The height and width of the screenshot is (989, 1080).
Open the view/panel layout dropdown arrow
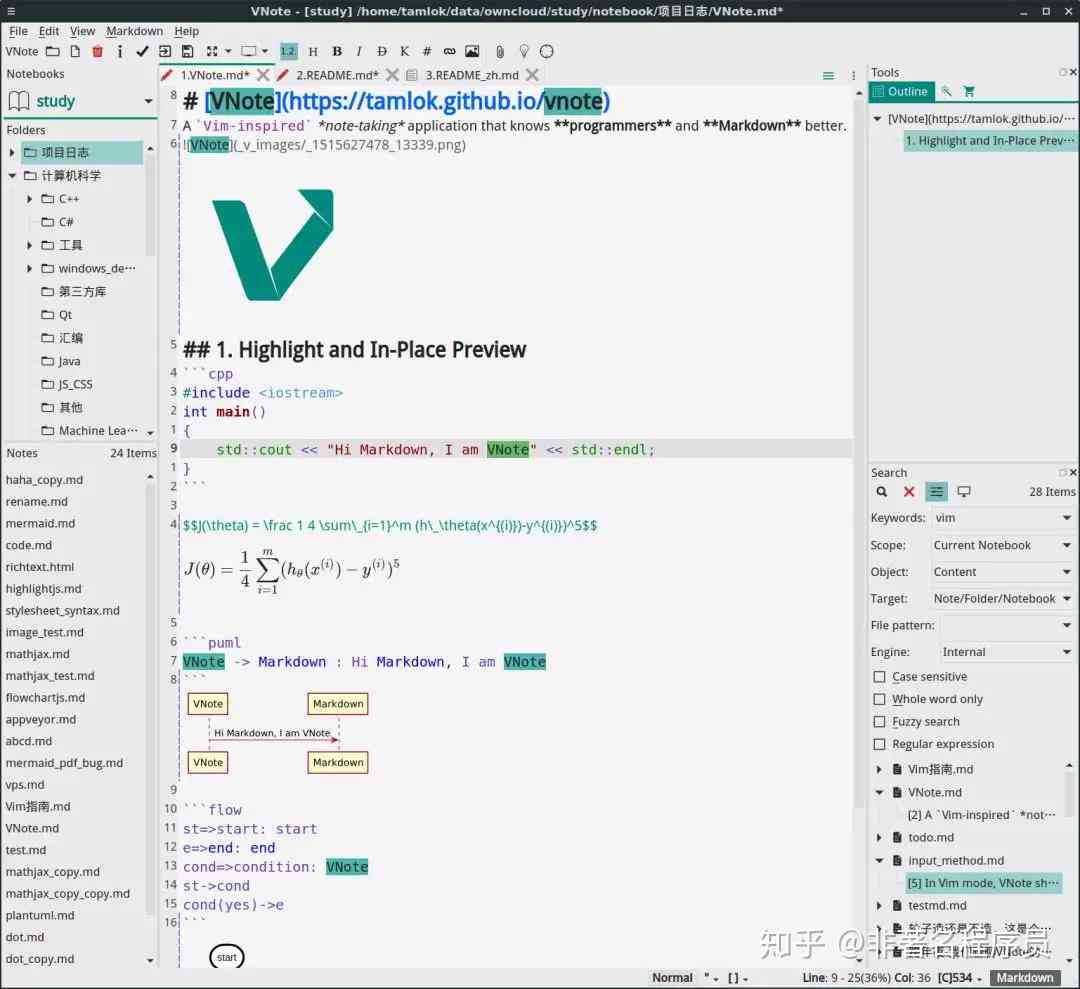(264, 51)
